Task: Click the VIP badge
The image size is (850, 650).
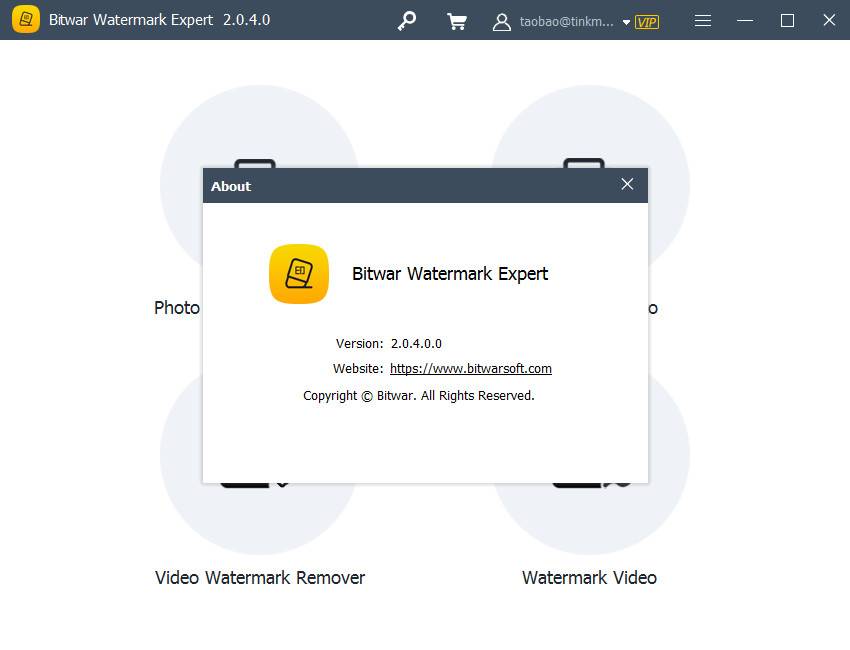Action: [x=647, y=22]
